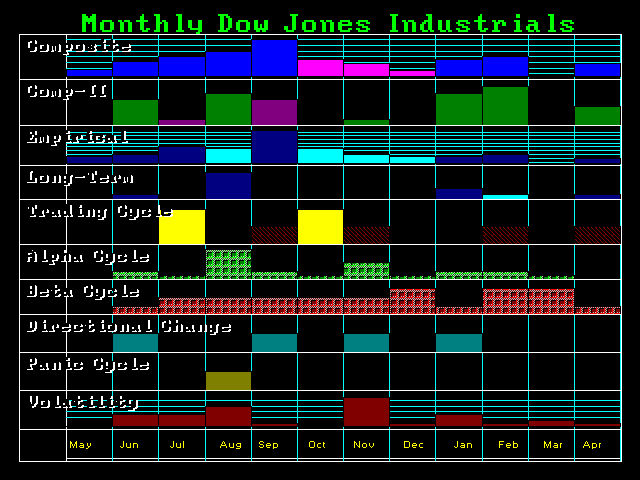Viewport: 640px width, 480px height.
Task: Click the blue Composite bar for February
Action: pyautogui.click(x=505, y=67)
